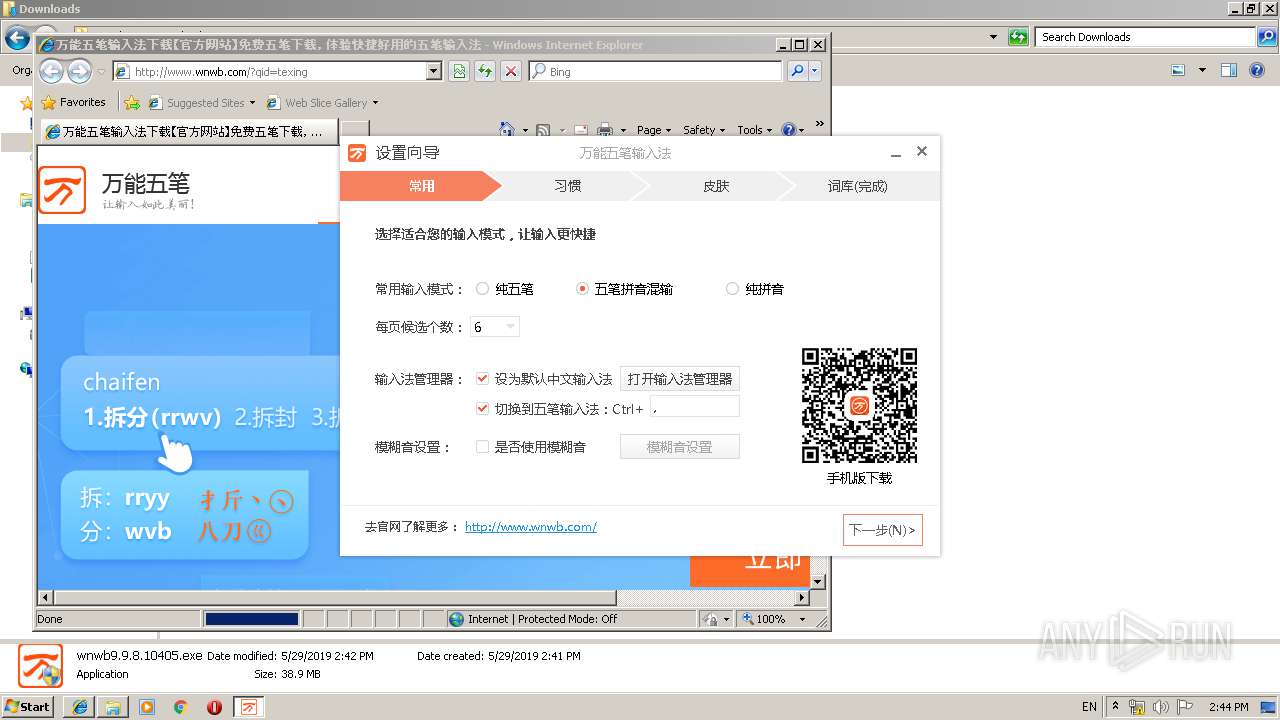1280x720 pixels.
Task: Click the QR code for mobile download
Action: click(859, 405)
